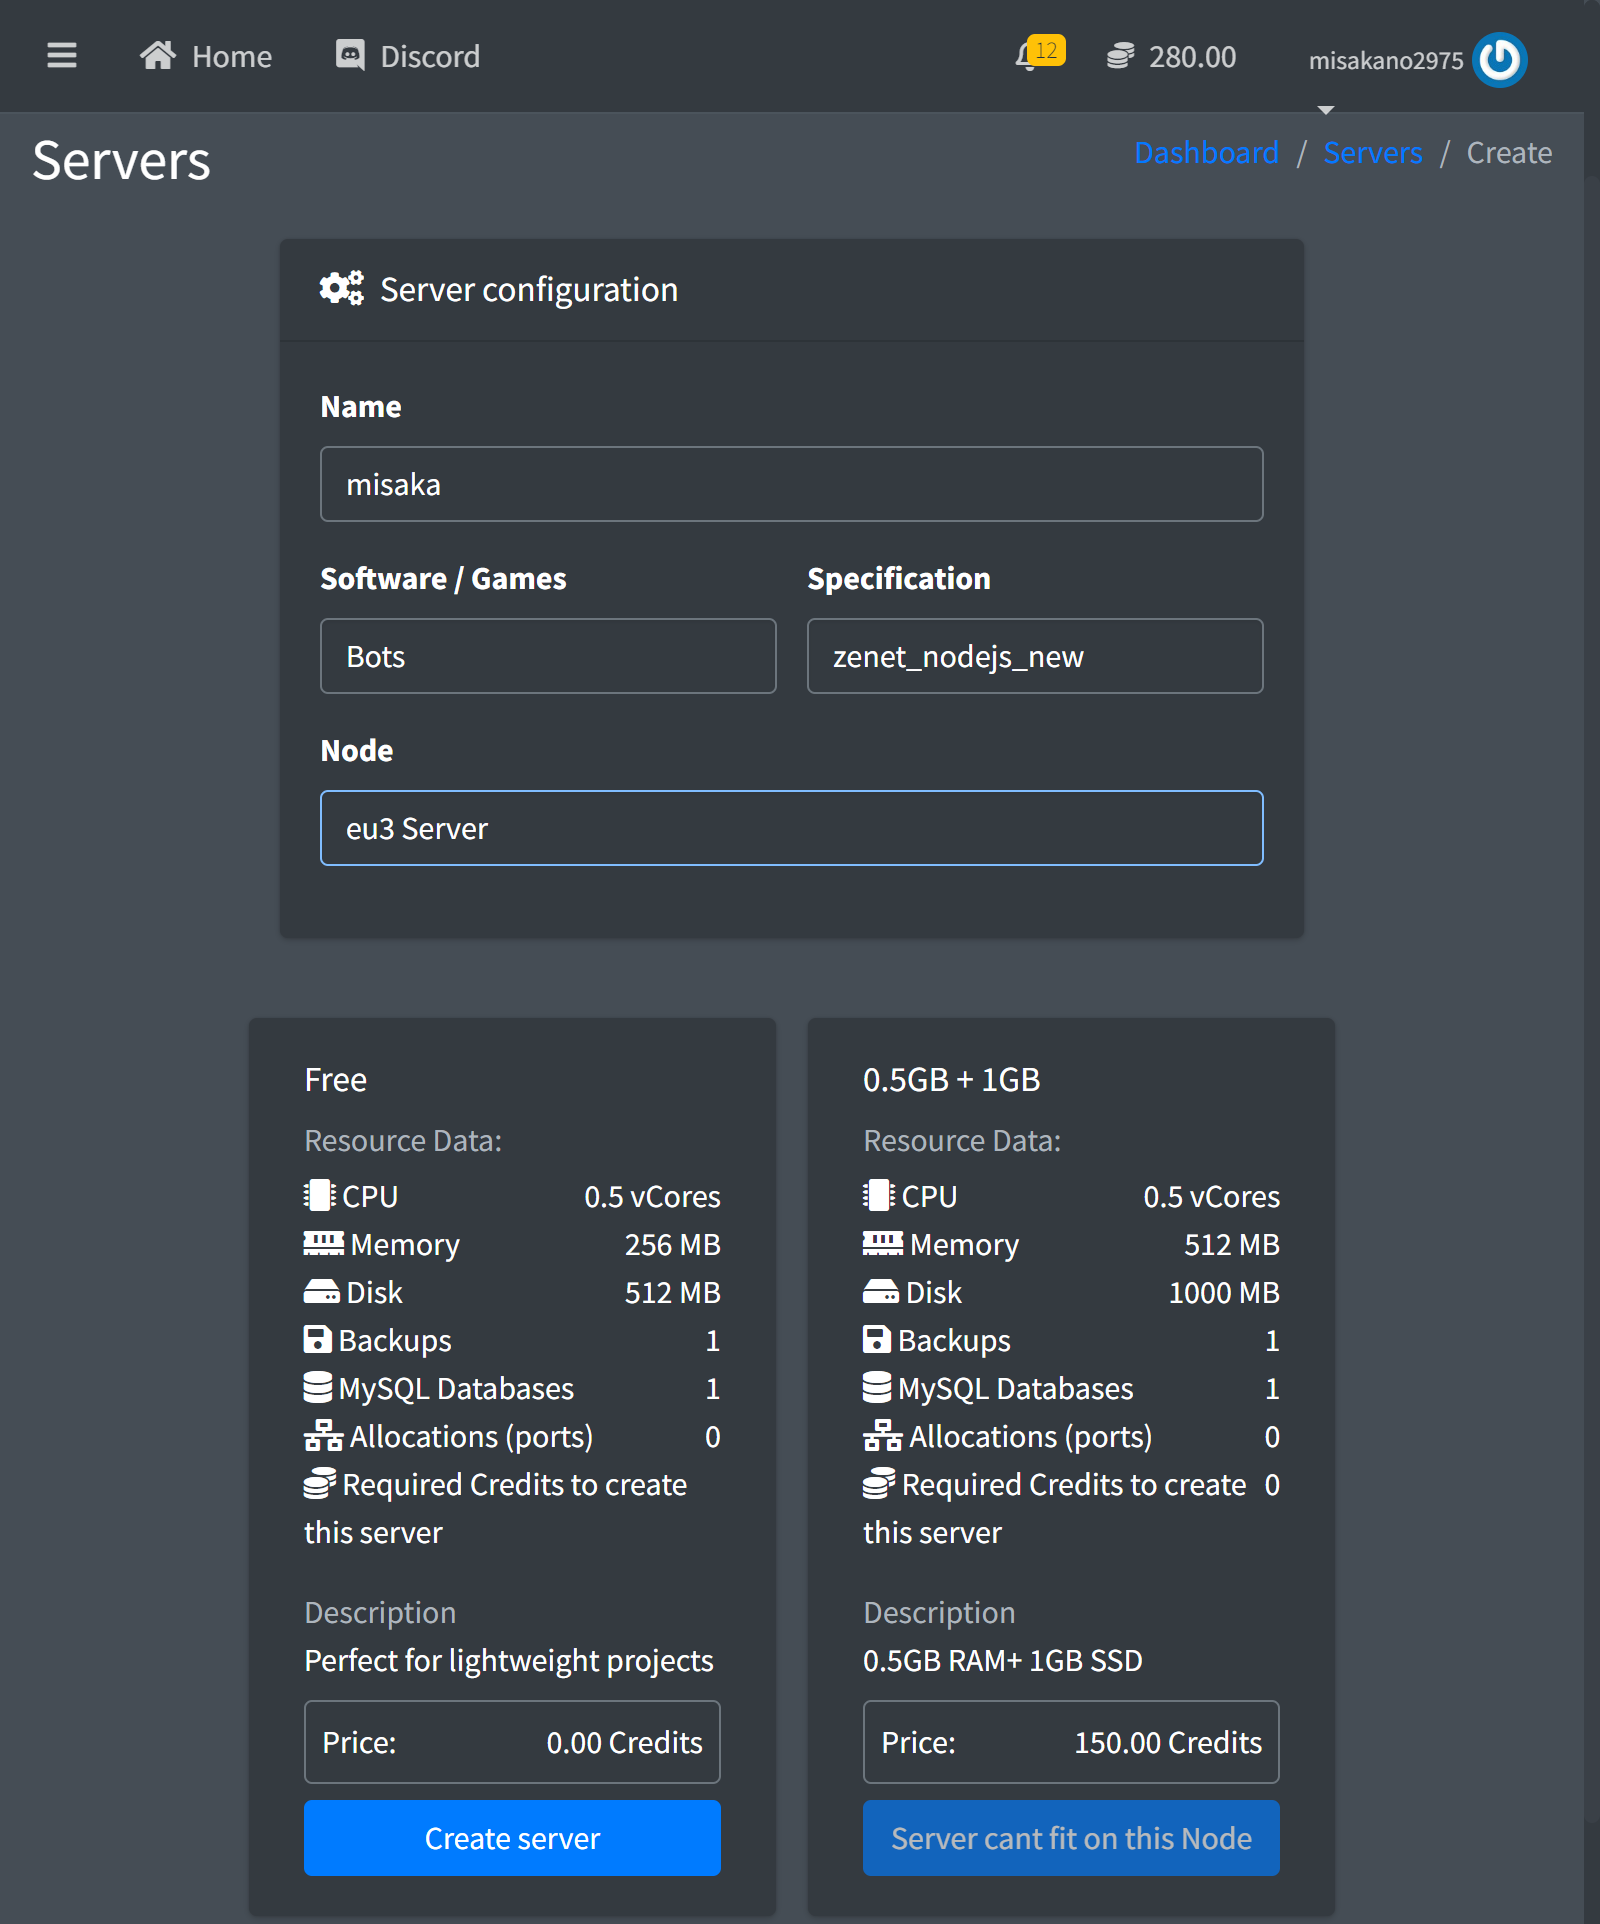The height and width of the screenshot is (1924, 1600).
Task: Open the hamburger sidebar menu
Action: [62, 56]
